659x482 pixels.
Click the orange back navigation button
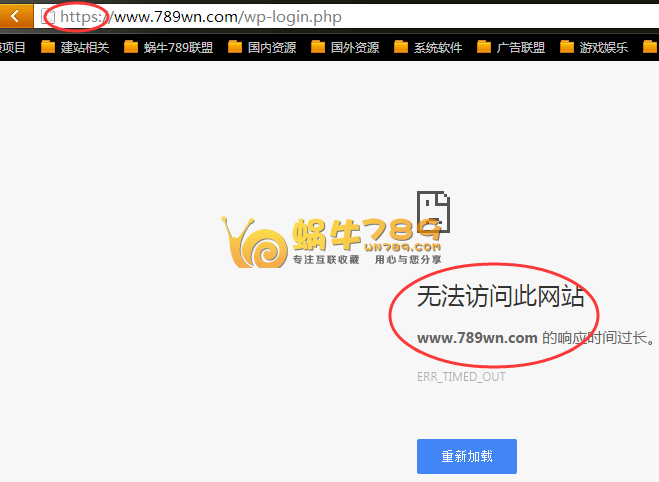coord(16,17)
